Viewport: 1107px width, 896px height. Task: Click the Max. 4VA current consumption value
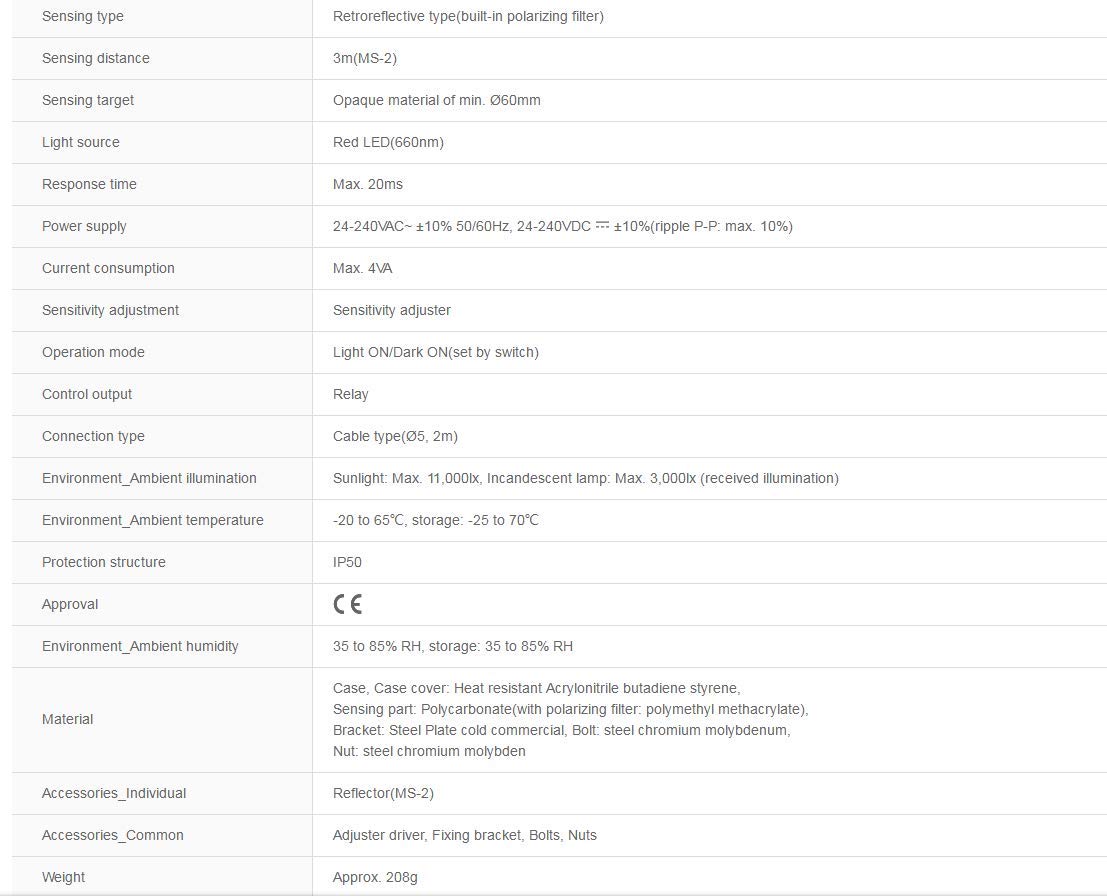click(x=362, y=268)
